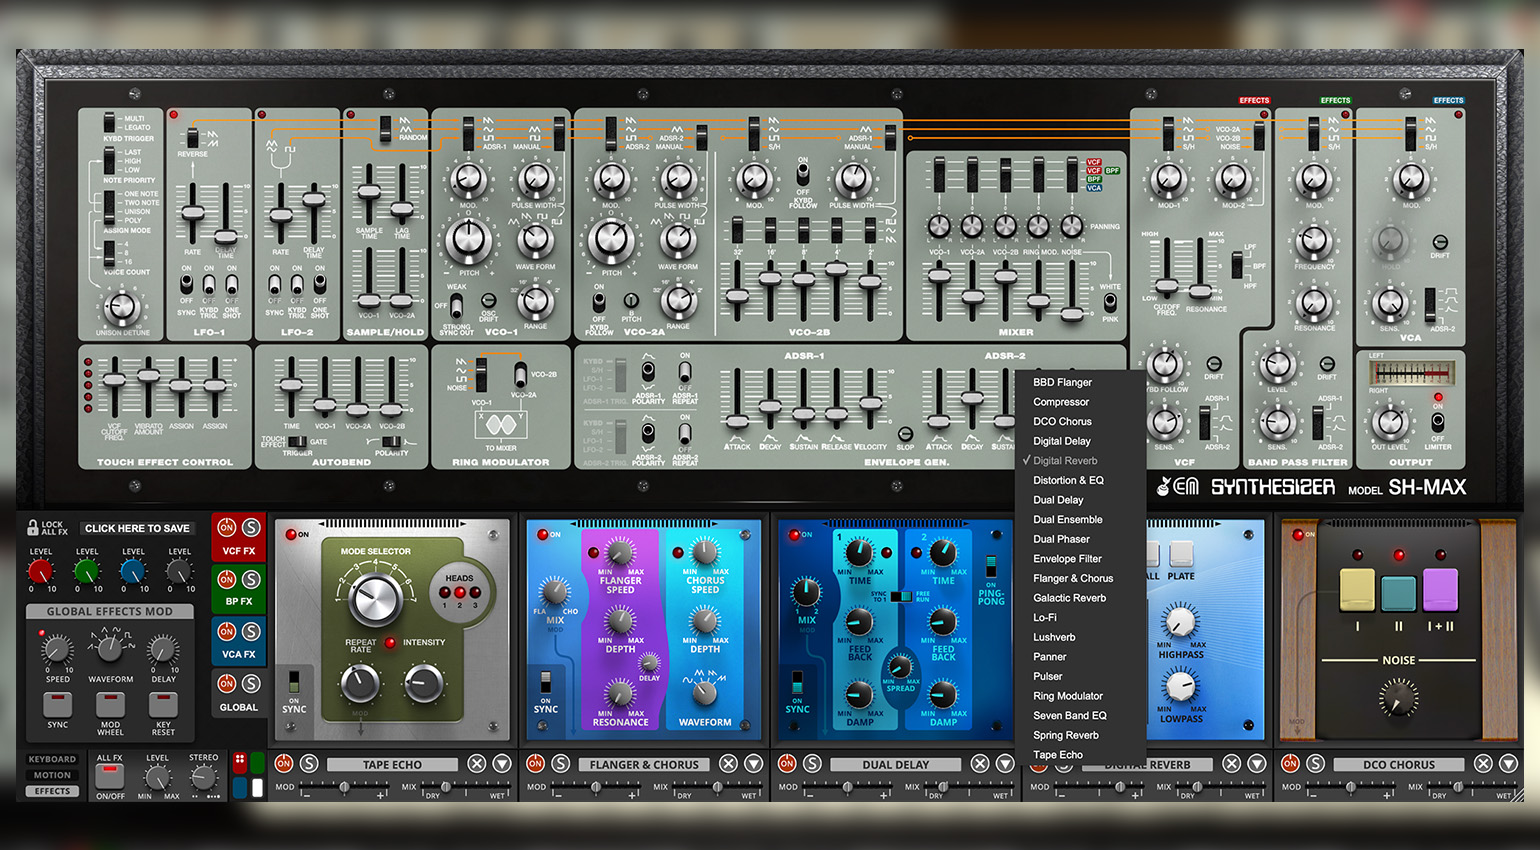The width and height of the screenshot is (1540, 850).
Task: Remove the Flanger & Chorus effect
Action: (729, 764)
